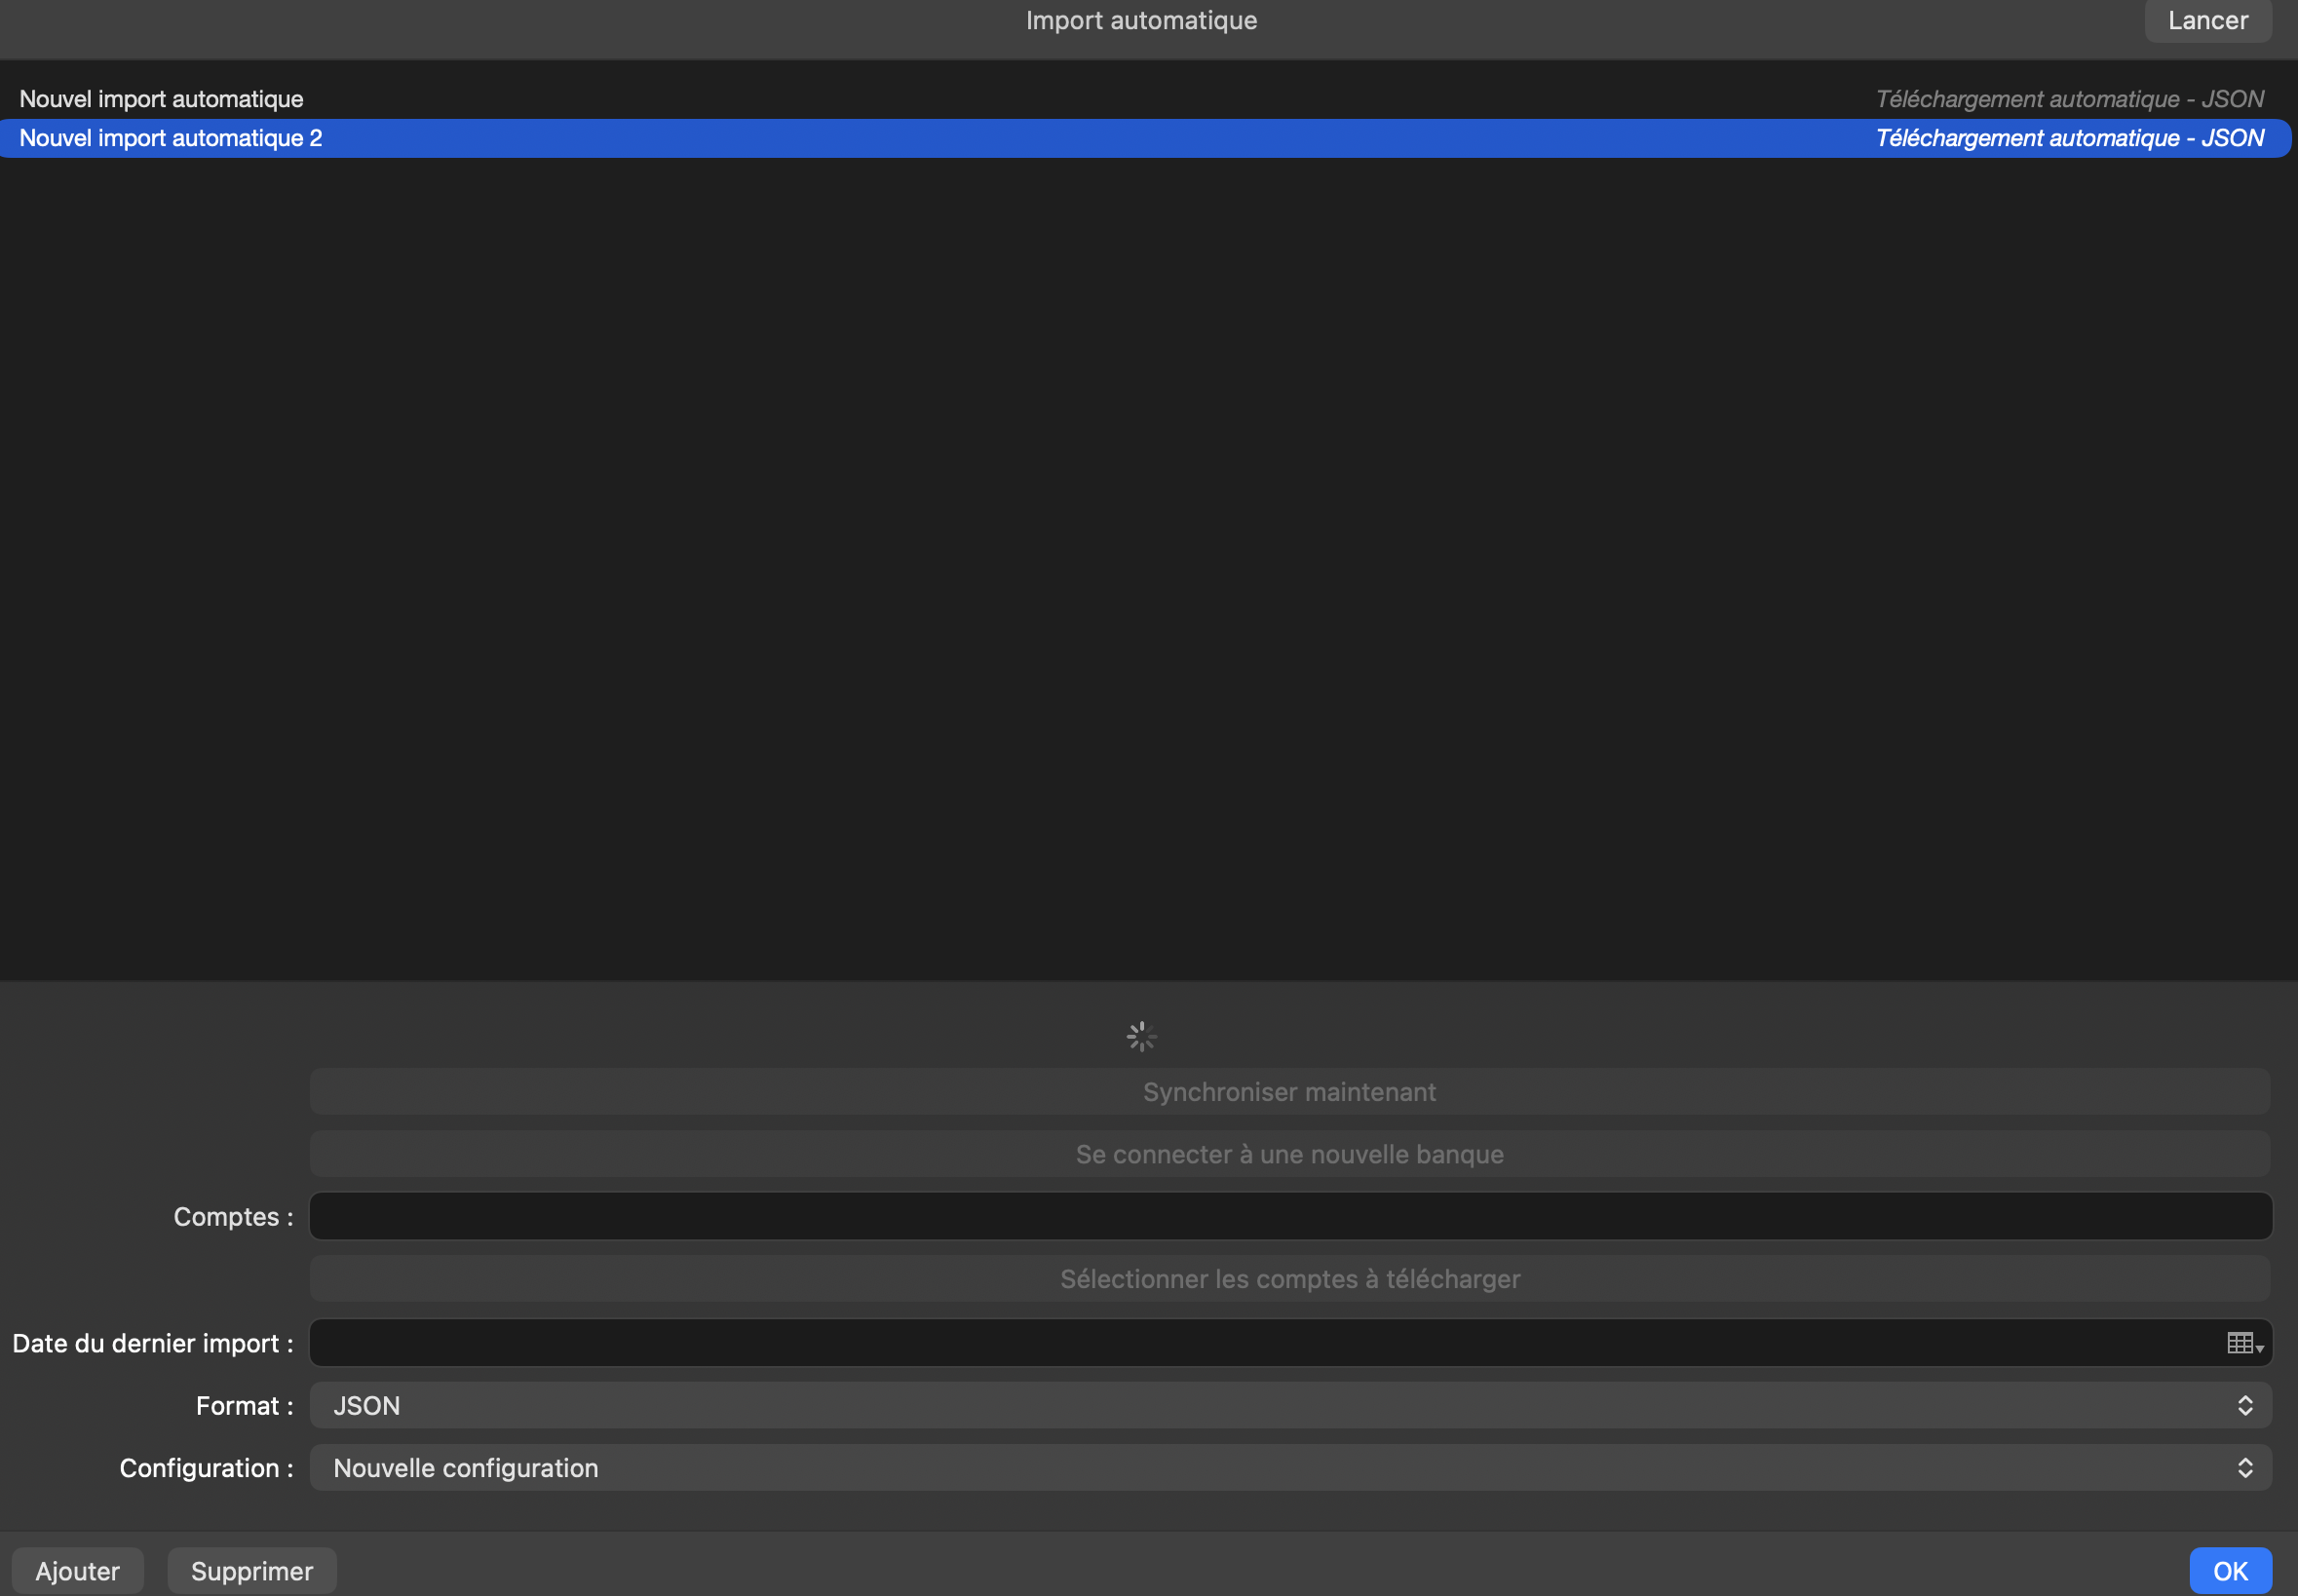
Task: Focus the Comptes input field
Action: [1290, 1216]
